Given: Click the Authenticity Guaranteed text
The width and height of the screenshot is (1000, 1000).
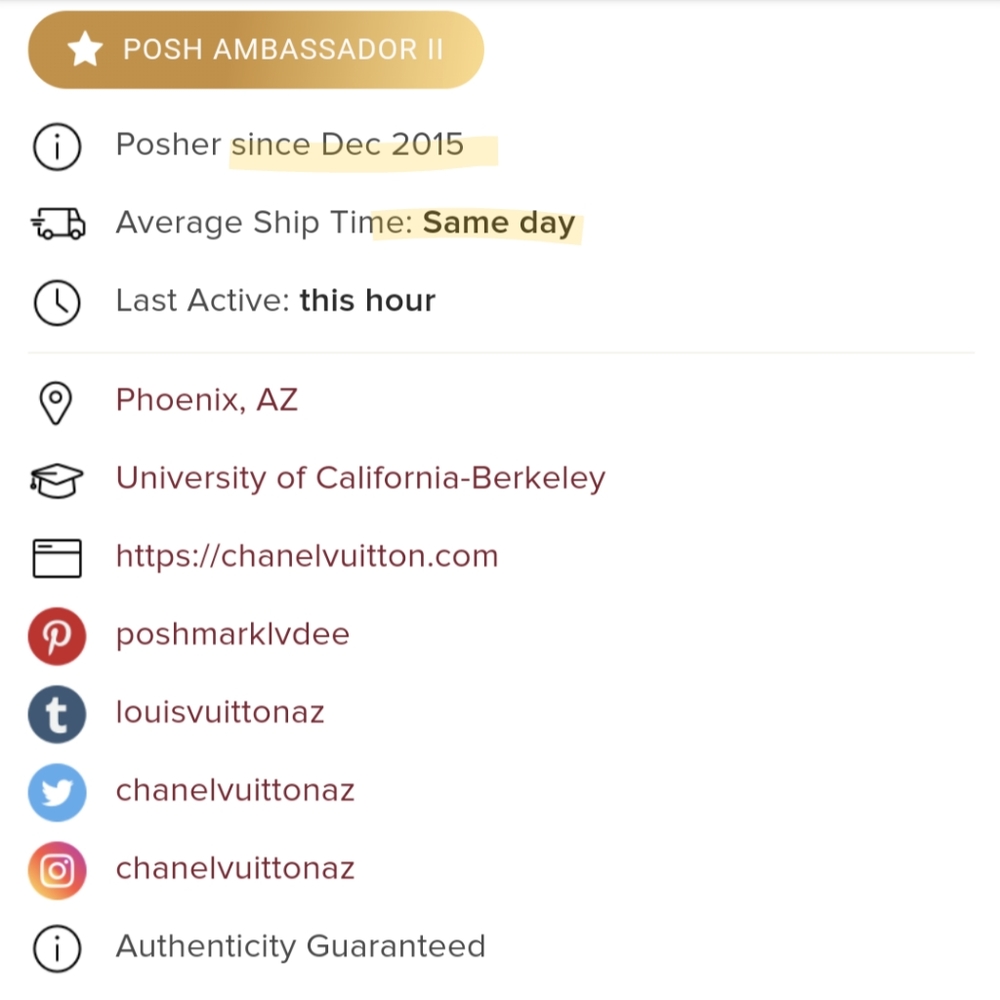Looking at the screenshot, I should tap(300, 947).
